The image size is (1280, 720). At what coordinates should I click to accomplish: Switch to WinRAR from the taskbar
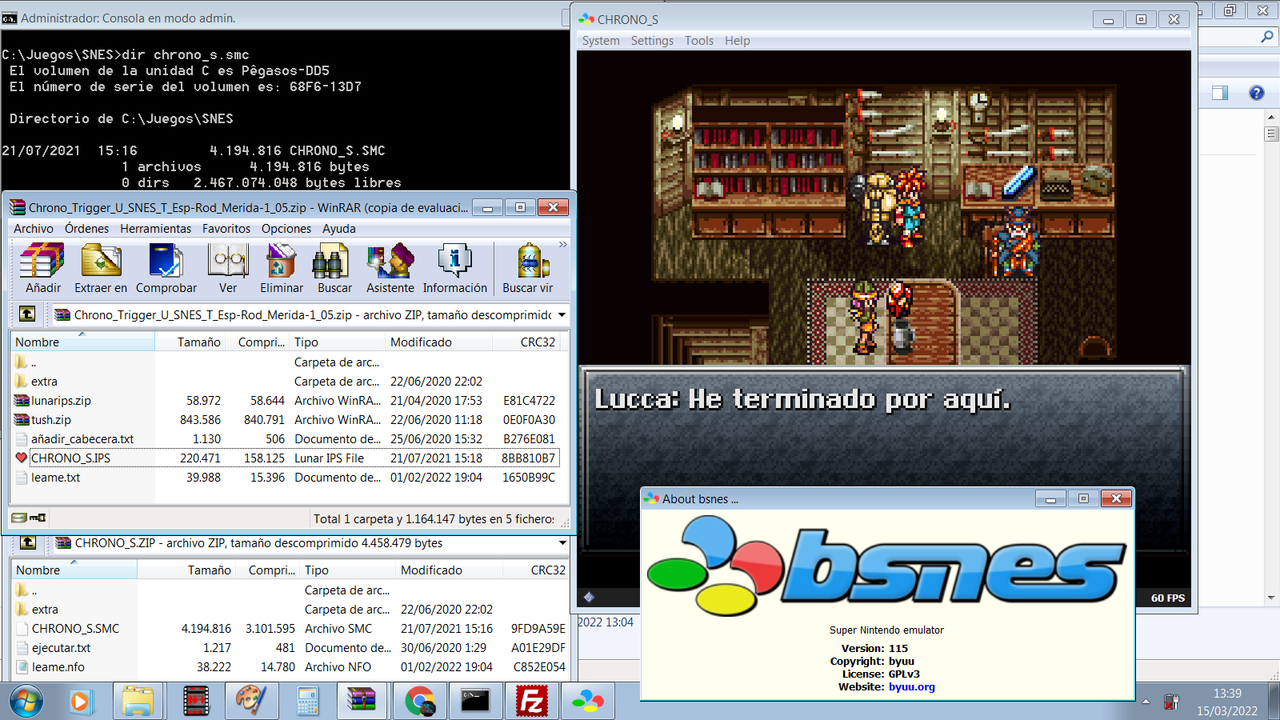(x=362, y=701)
